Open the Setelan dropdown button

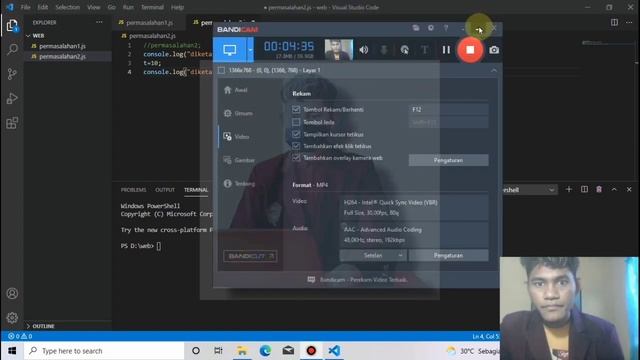tap(373, 256)
